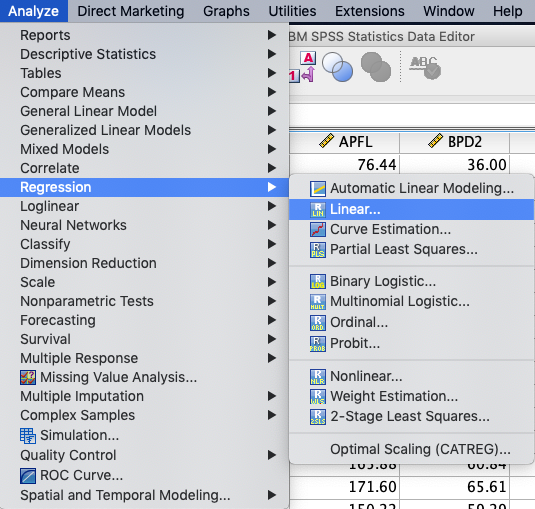Open the Window menu

449,11
